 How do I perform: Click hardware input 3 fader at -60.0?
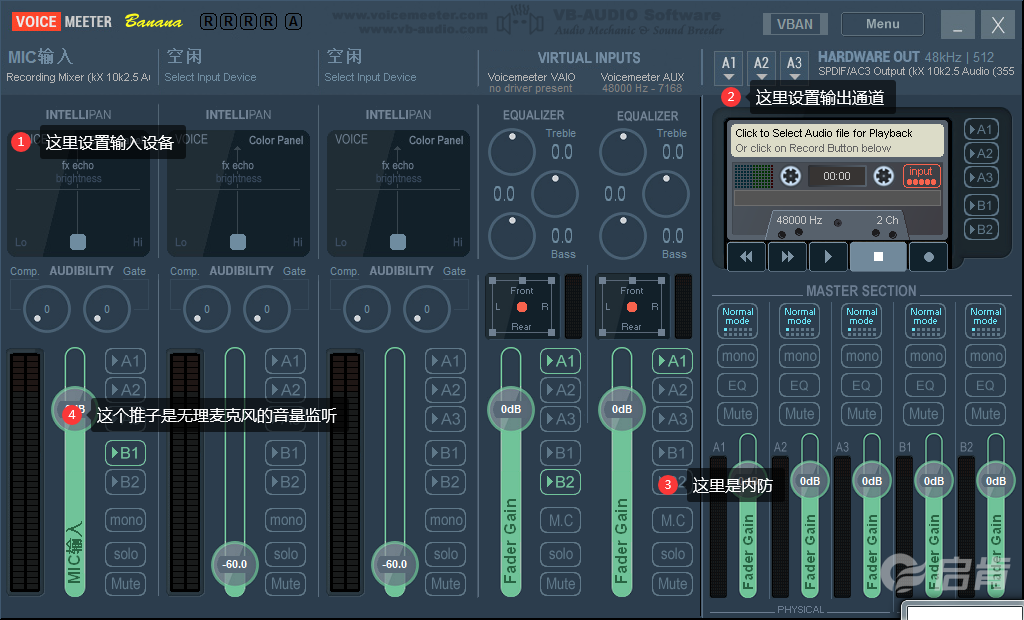394,564
